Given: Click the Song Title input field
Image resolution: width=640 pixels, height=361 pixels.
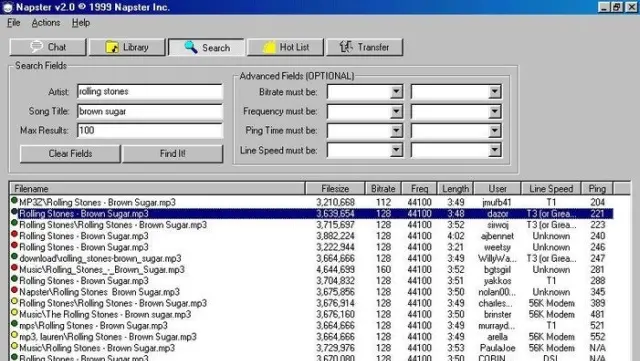Looking at the screenshot, I should (x=150, y=111).
